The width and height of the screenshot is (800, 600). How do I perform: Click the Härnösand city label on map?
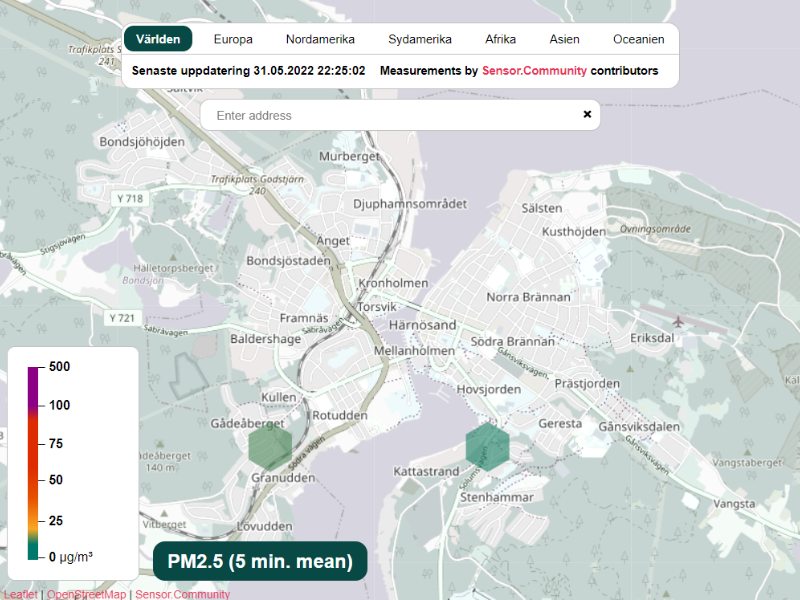(x=421, y=325)
